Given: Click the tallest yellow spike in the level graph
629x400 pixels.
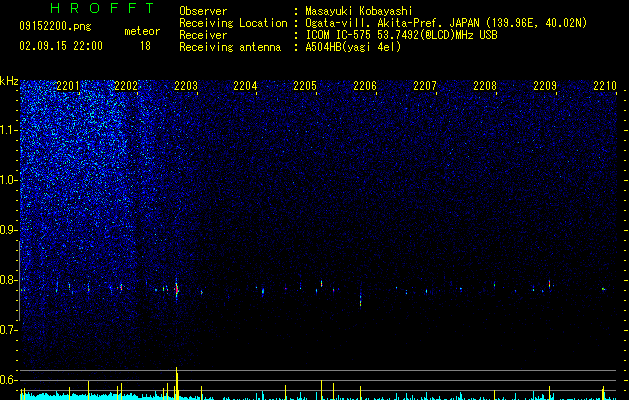Looking at the screenshot, I should pos(177,383).
